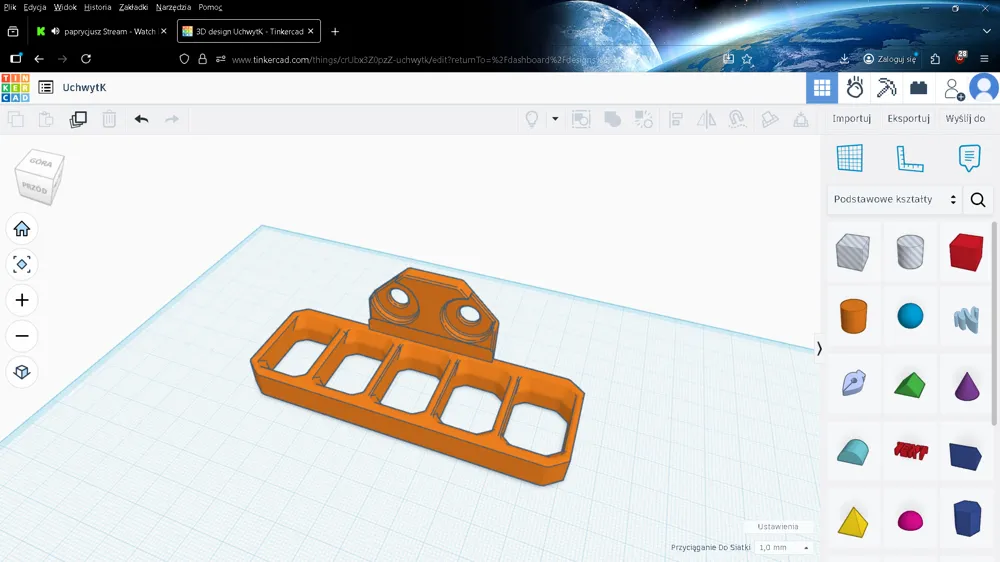Select the yellow pyramid shape

point(853,522)
